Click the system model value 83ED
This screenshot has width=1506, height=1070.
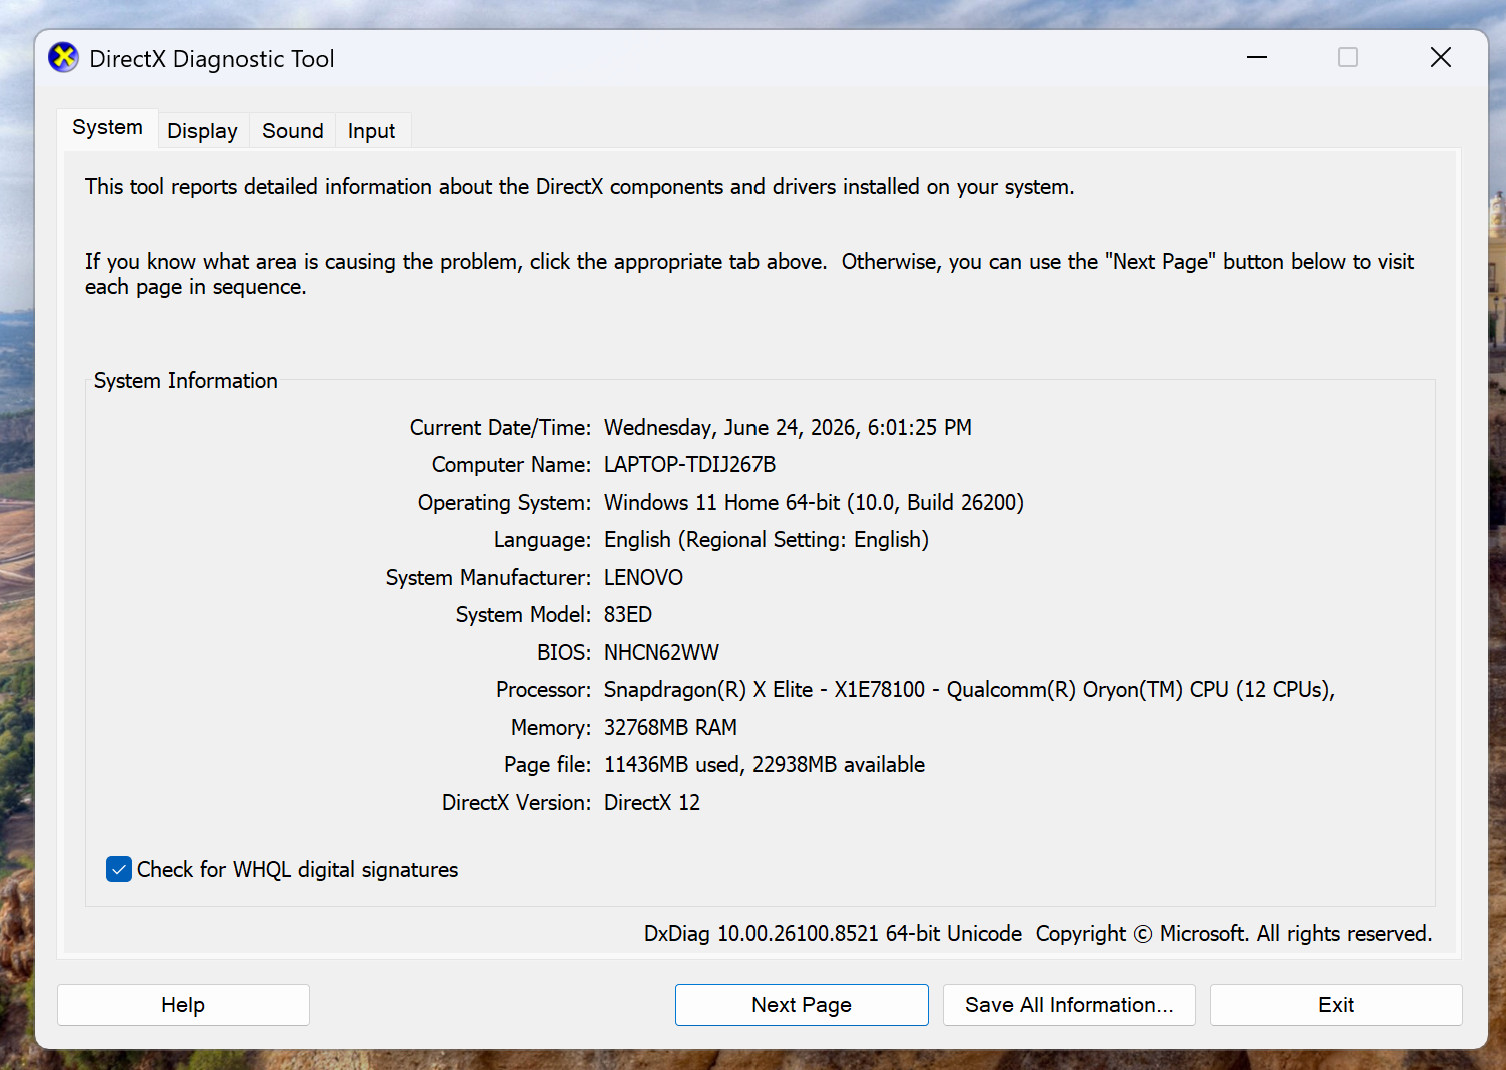(x=628, y=615)
